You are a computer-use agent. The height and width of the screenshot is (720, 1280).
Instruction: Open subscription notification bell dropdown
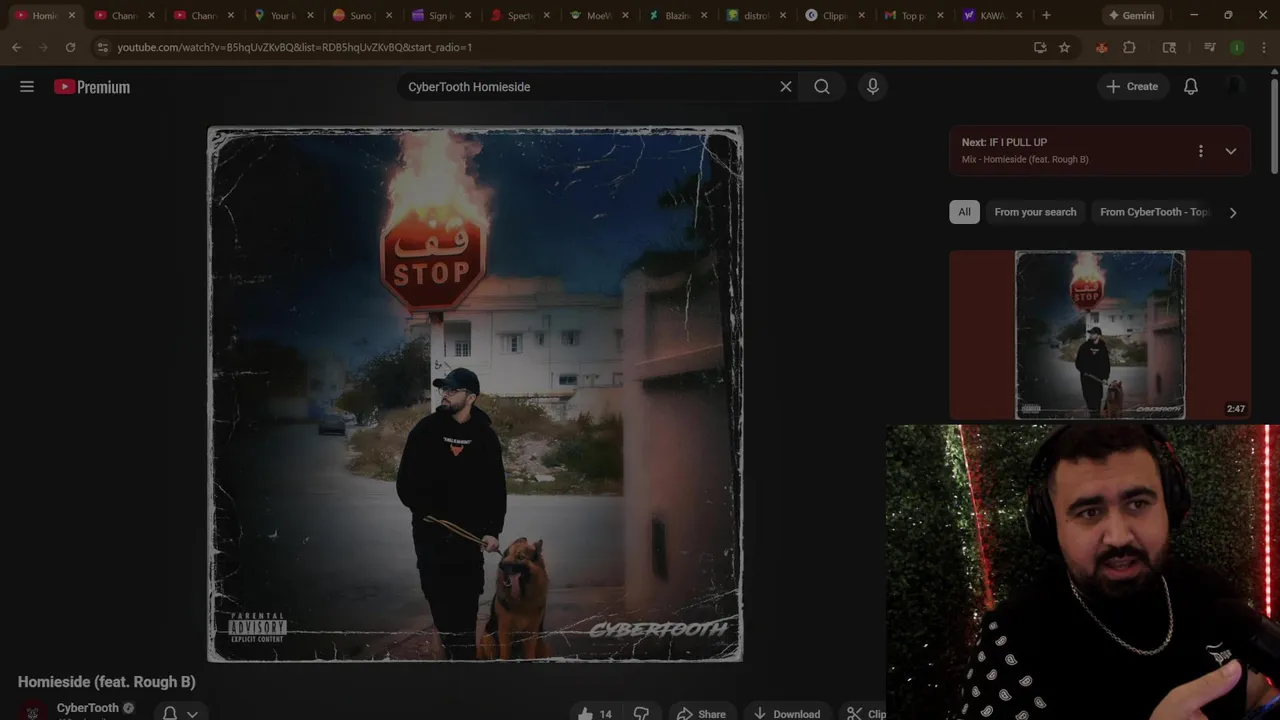180,713
